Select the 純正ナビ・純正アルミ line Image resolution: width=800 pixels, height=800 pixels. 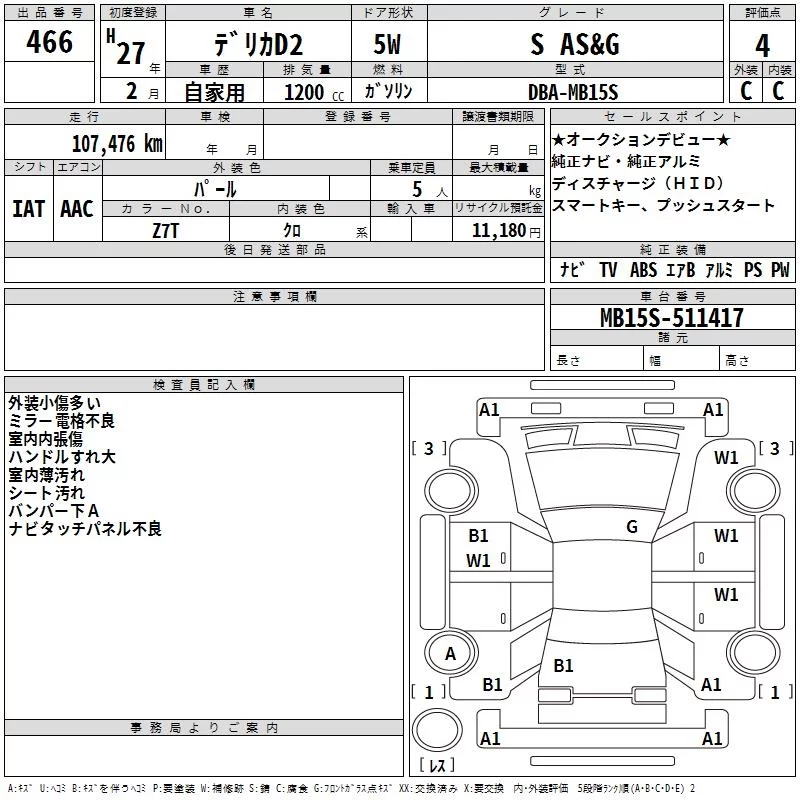pyautogui.click(x=626, y=161)
